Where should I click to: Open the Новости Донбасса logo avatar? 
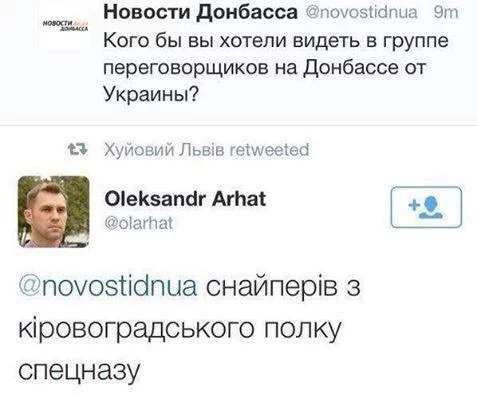[65, 26]
